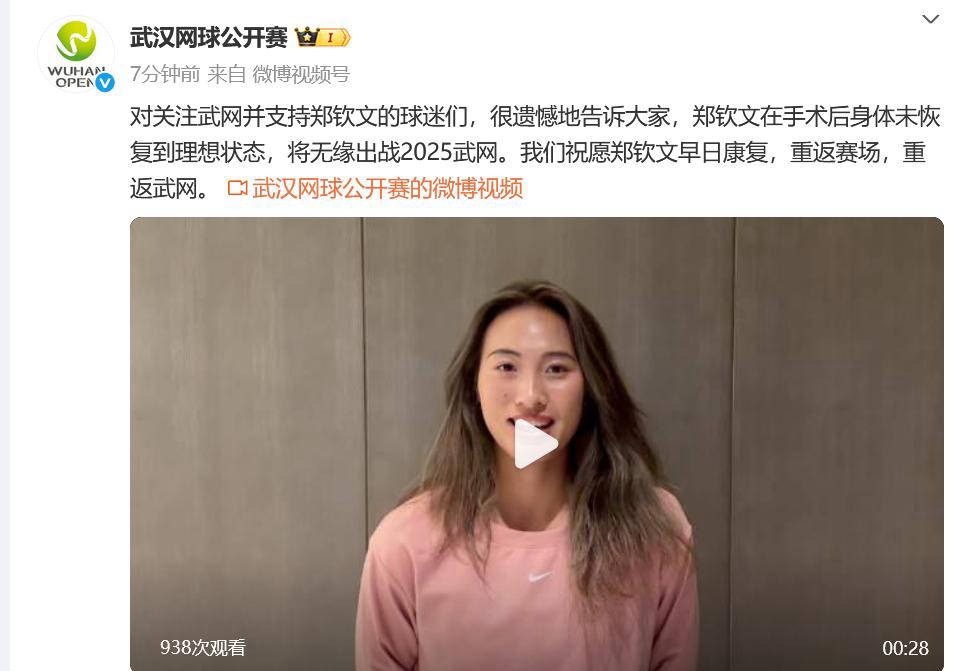Click the 00:28 video duration label
Viewport: 970px width, 671px height.
(x=905, y=648)
